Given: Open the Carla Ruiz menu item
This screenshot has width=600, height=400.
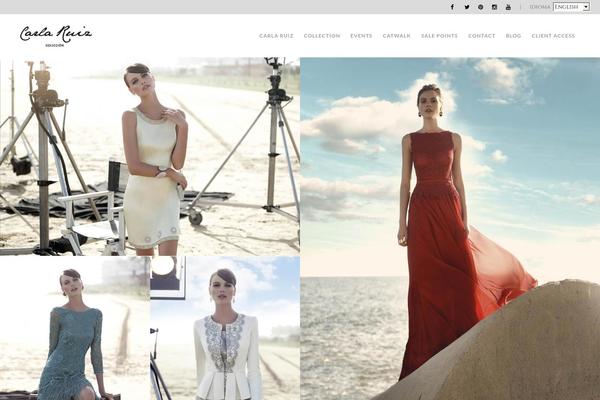Looking at the screenshot, I should [276, 36].
